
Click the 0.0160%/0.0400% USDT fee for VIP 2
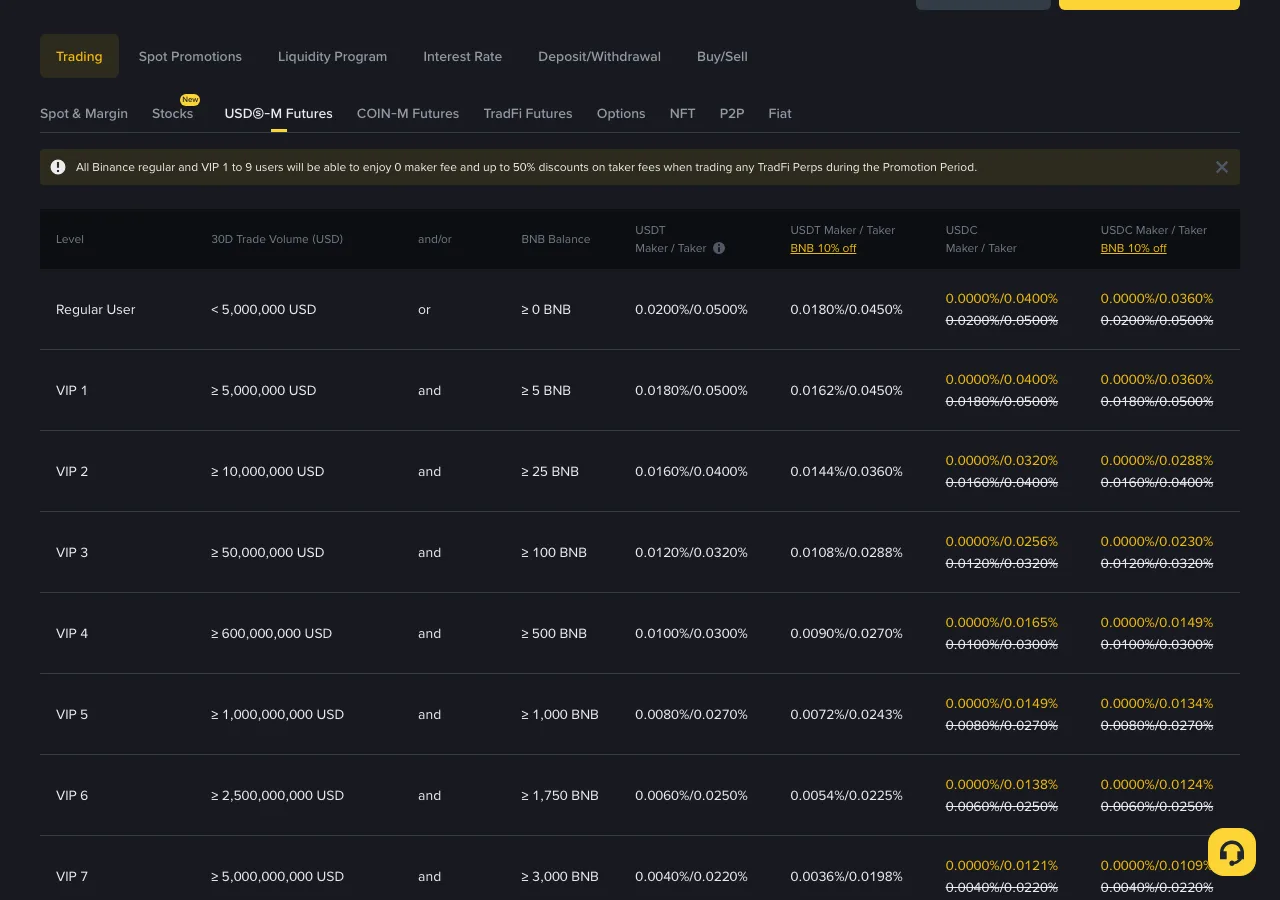(691, 471)
